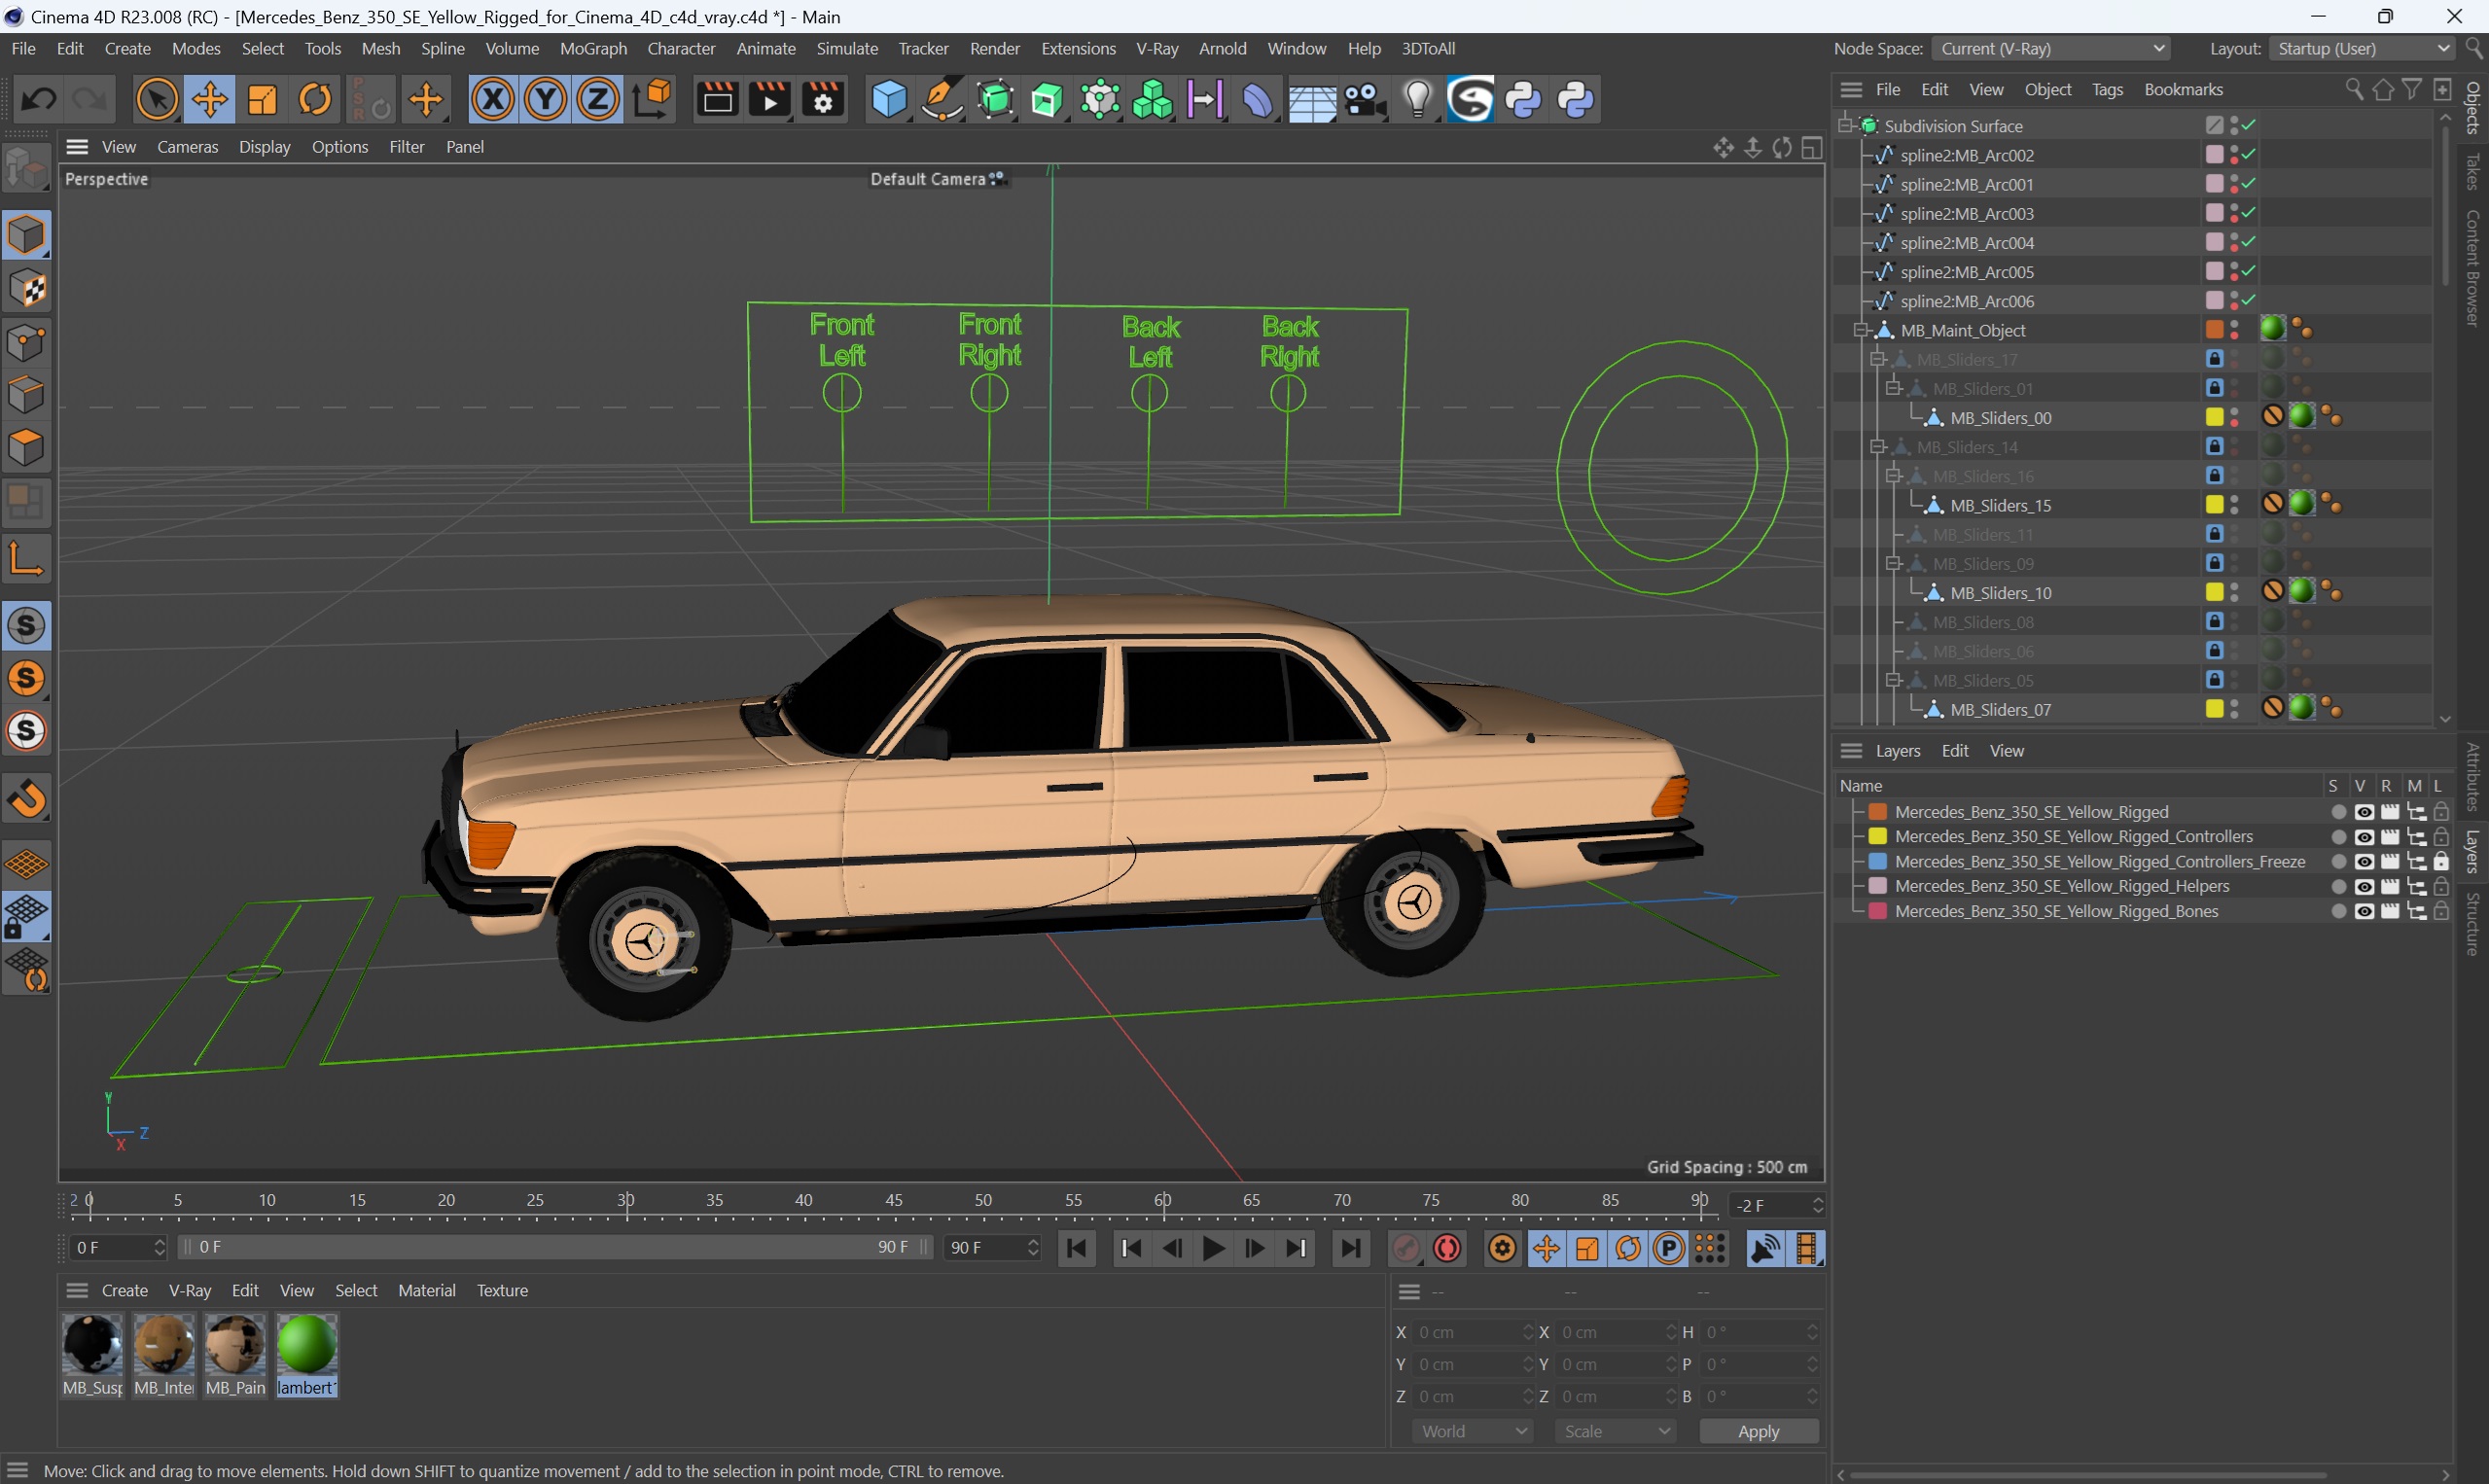This screenshot has height=1484, width=2489.
Task: Collapse the Subdivision Surface tree item
Action: click(1845, 125)
